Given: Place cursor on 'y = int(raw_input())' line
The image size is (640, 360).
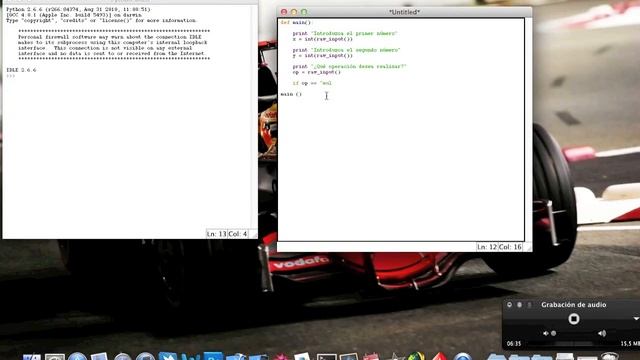Looking at the screenshot, I should pos(322,56).
